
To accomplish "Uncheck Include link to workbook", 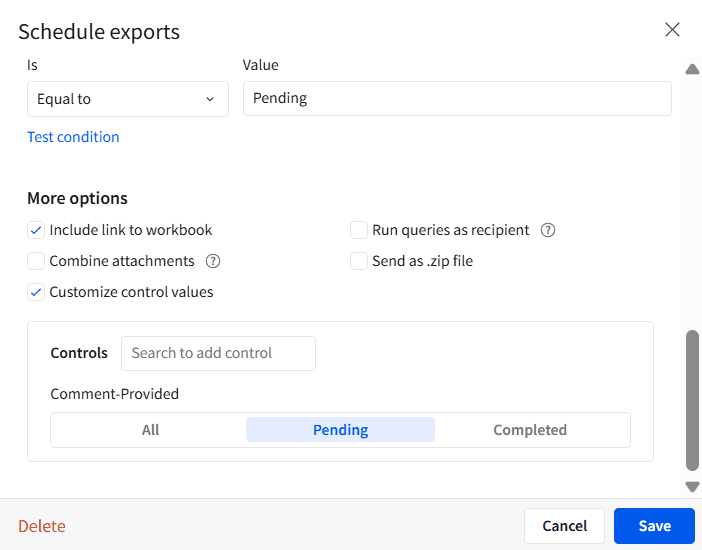I will [36, 230].
